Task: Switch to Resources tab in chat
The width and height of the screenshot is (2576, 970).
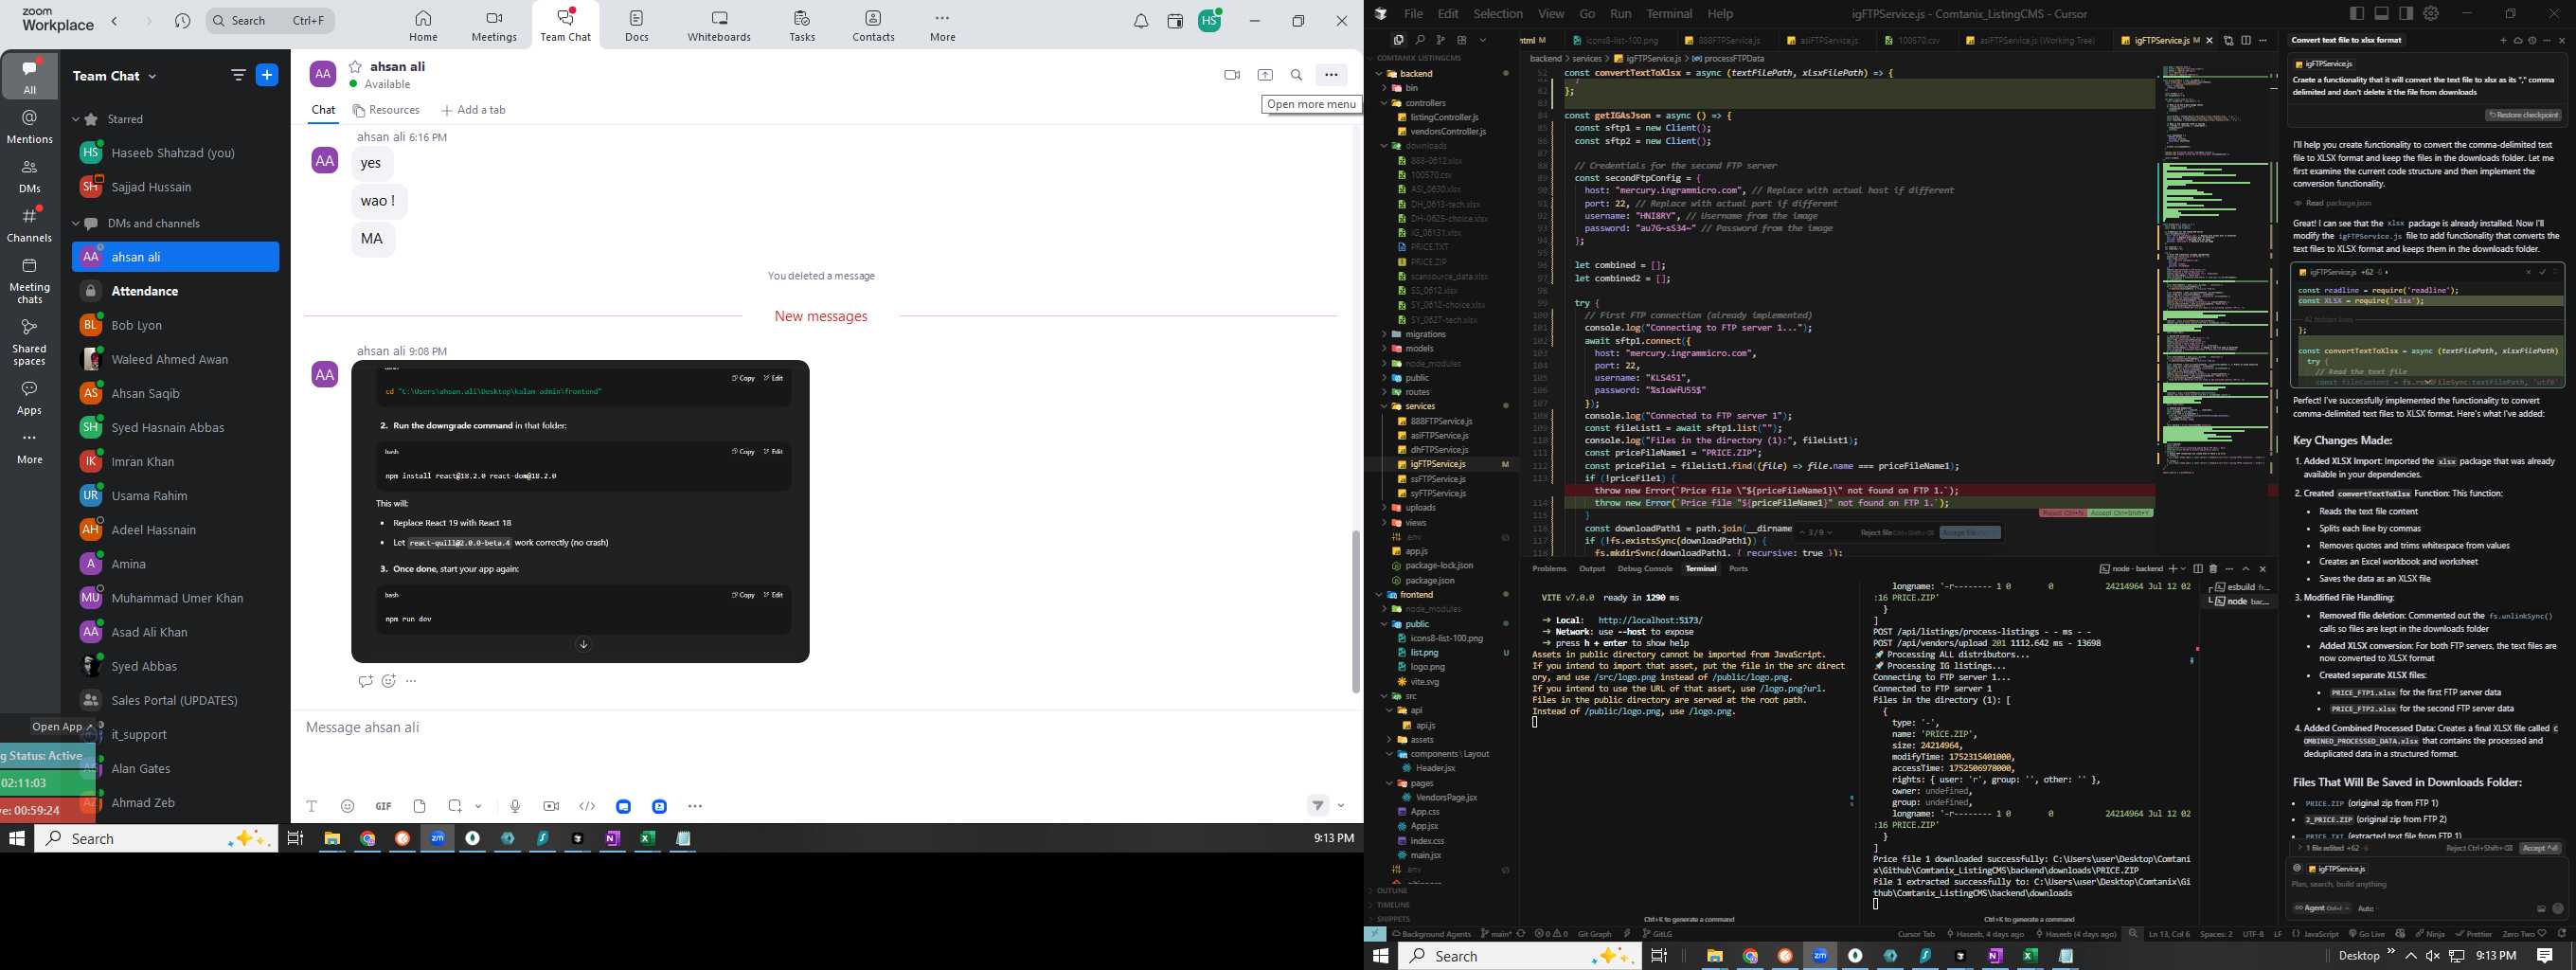Action: click(386, 110)
